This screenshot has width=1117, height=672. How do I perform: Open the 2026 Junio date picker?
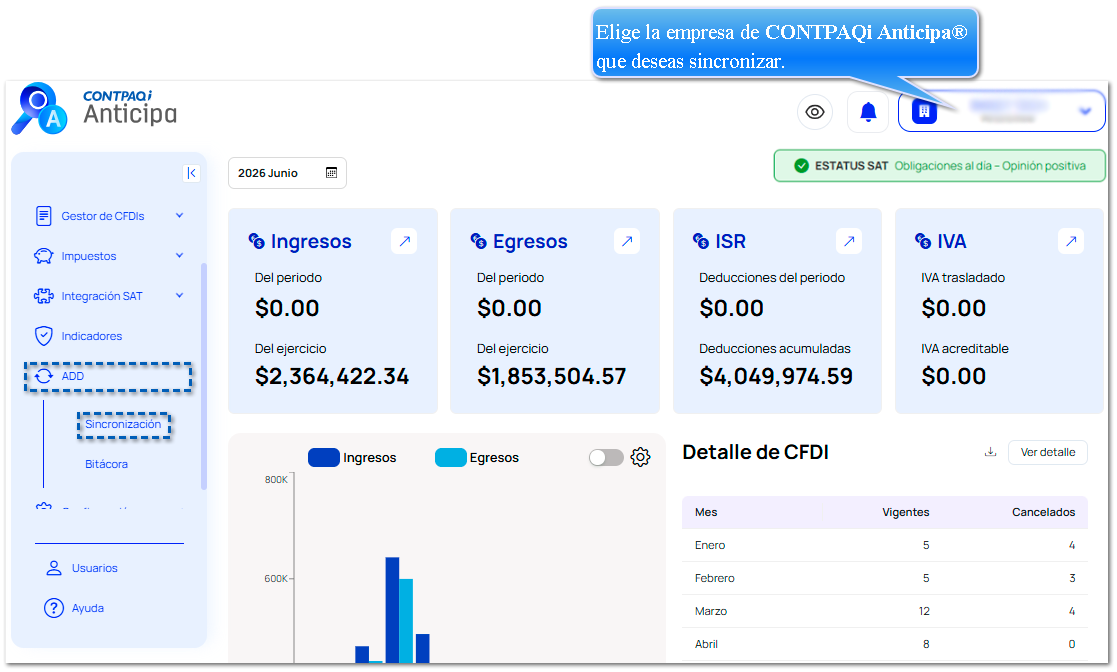[x=287, y=173]
